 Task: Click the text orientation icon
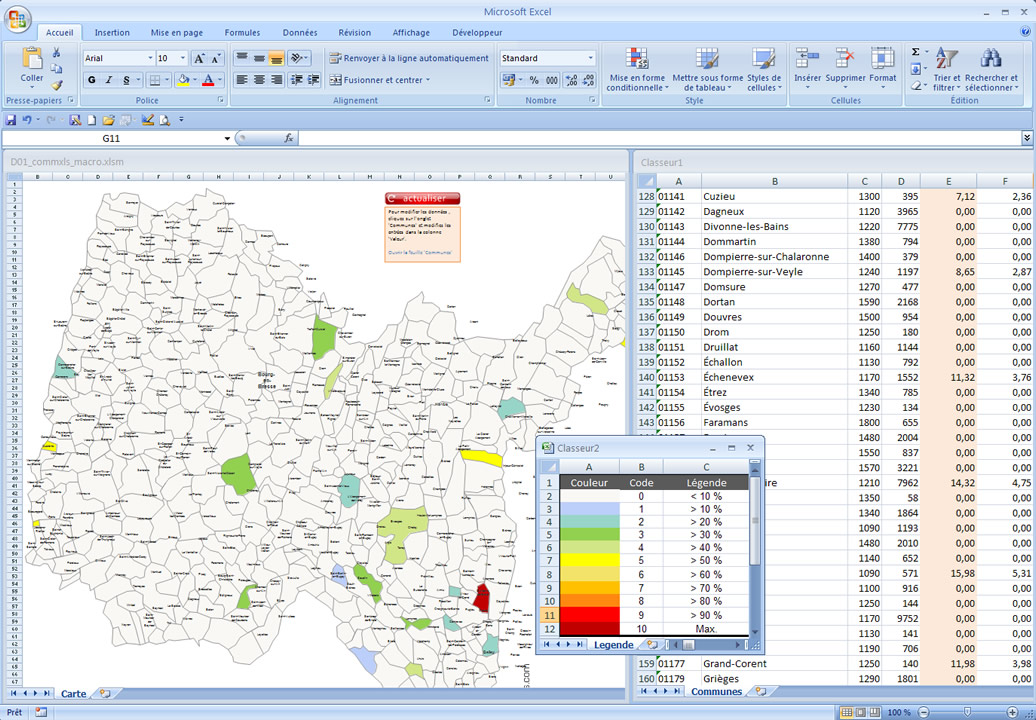[297, 58]
